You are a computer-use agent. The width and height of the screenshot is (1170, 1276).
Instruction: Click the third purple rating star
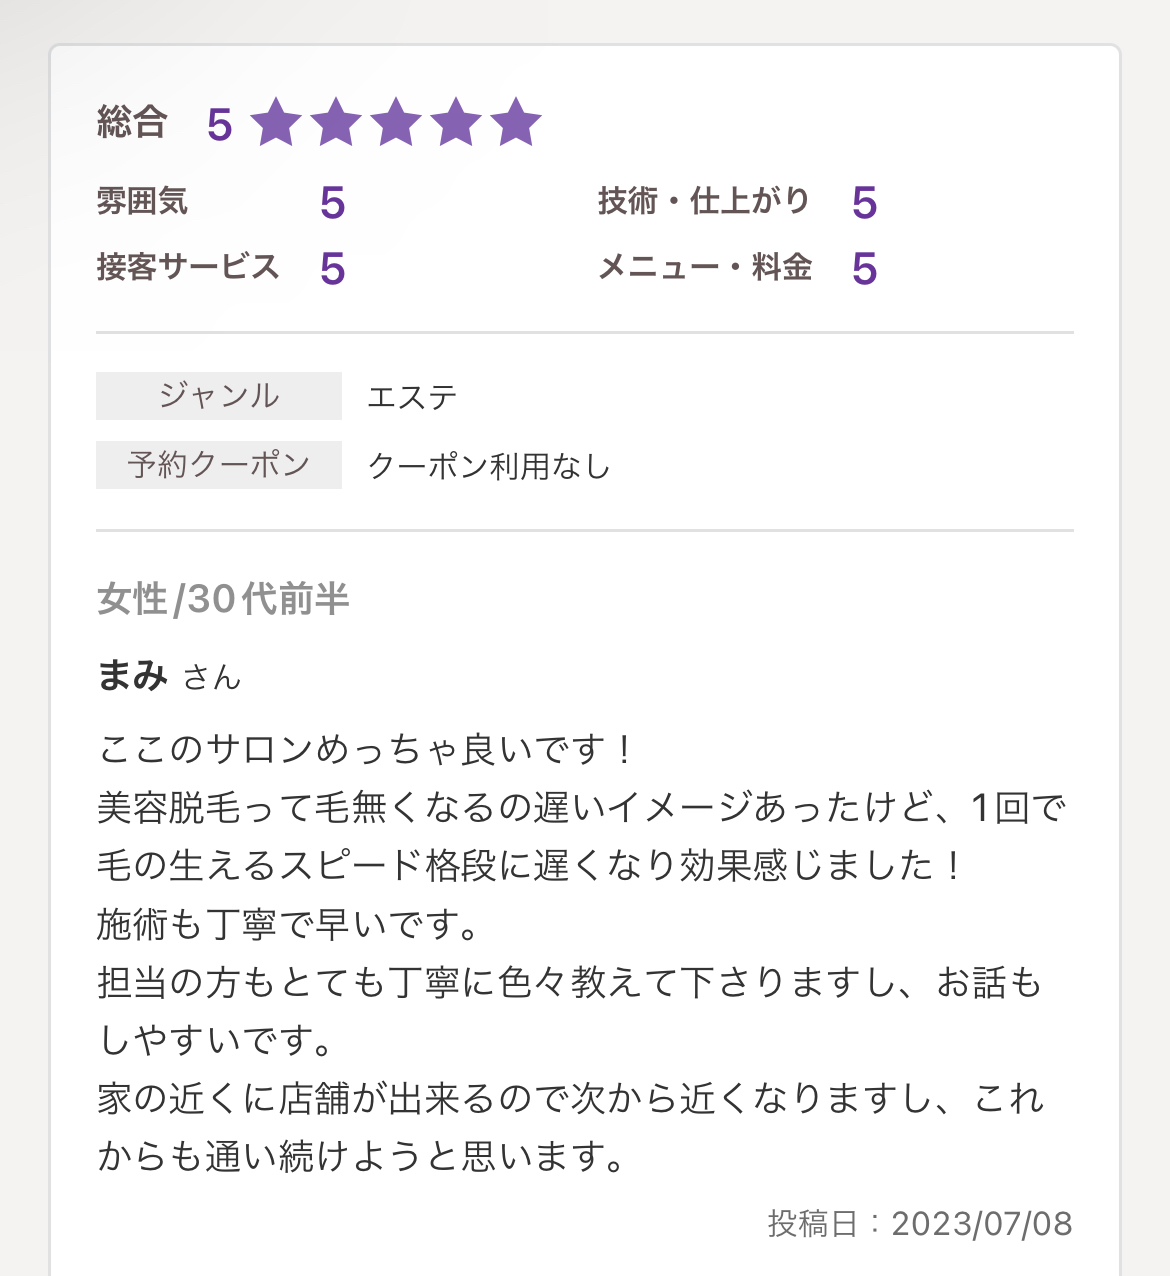pos(396,122)
